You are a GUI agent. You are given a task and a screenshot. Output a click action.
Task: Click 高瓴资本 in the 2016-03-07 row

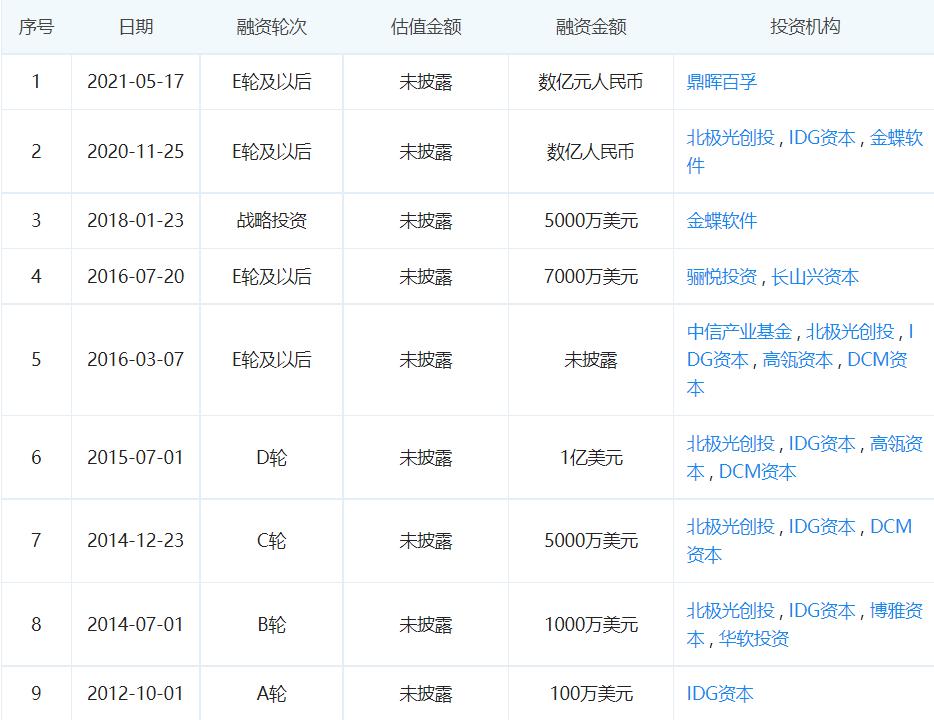[798, 360]
